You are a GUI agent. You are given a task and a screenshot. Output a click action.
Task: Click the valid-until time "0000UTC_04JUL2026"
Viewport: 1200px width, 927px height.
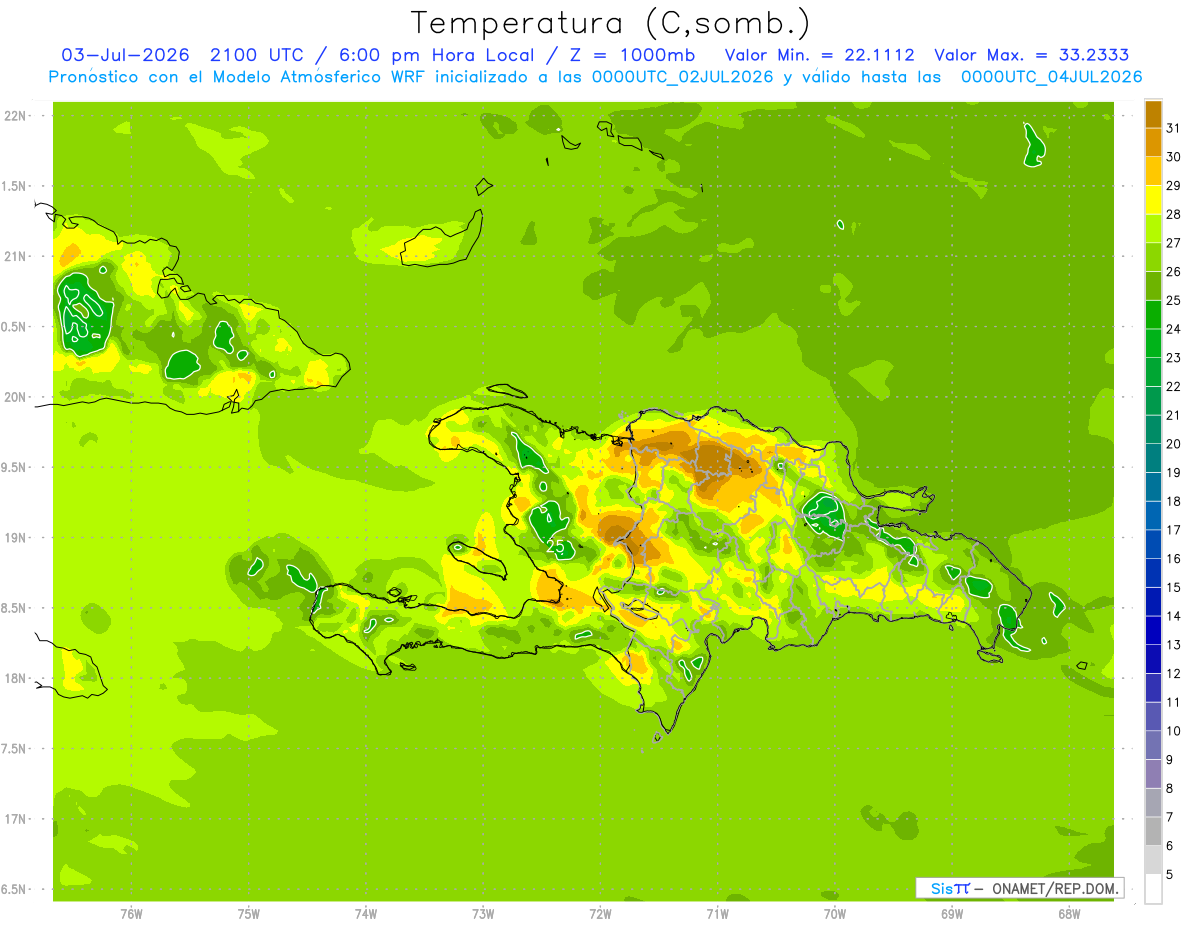[1052, 77]
